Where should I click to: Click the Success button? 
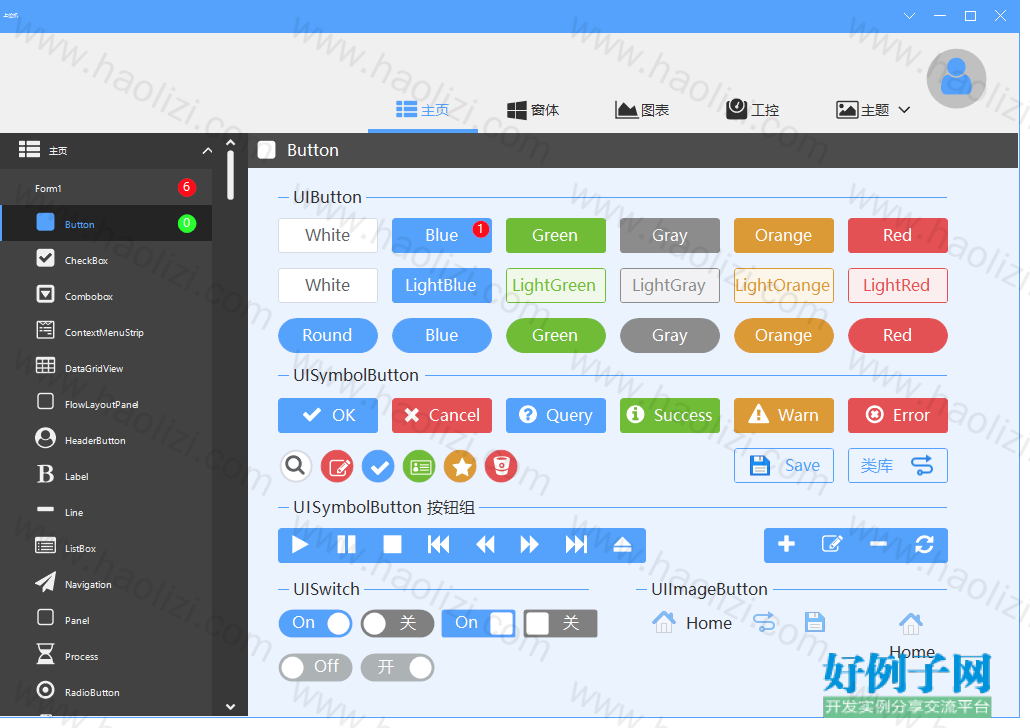click(x=670, y=415)
